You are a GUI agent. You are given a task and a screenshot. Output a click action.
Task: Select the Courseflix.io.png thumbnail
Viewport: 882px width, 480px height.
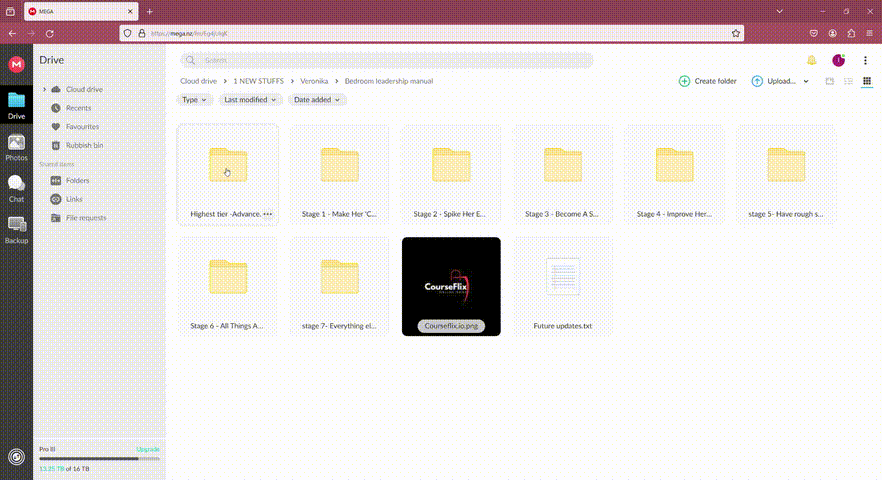[451, 286]
